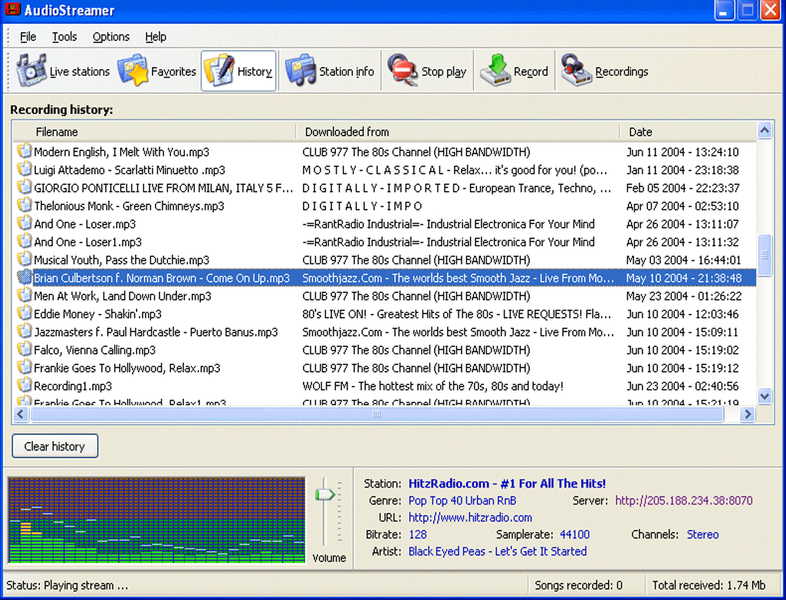786x600 pixels.
Task: Click the horizontal scrollbar thumb of history list
Action: pos(377,414)
